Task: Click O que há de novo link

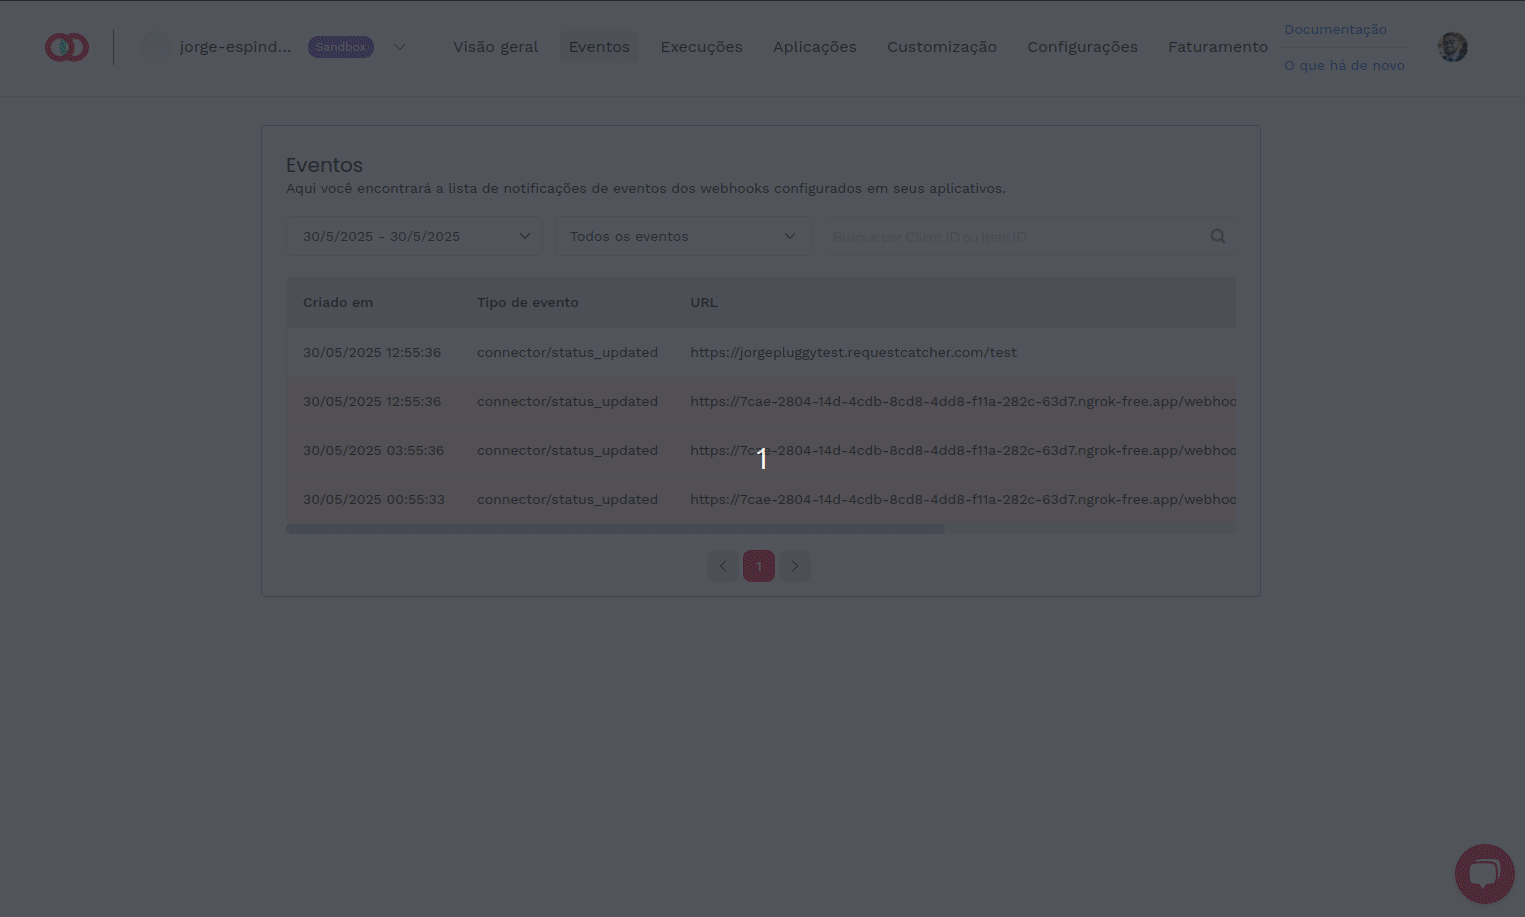Action: coord(1344,65)
